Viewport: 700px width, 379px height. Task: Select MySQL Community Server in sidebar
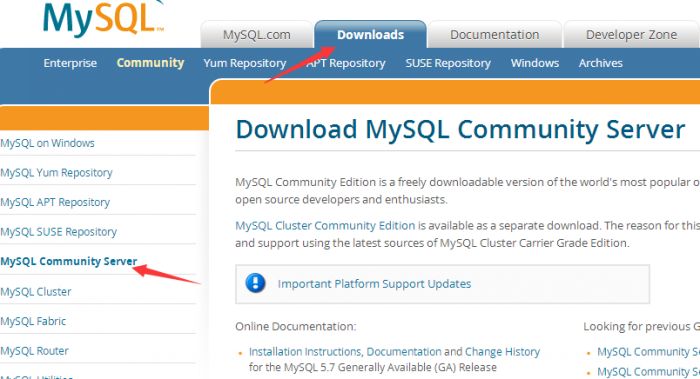pyautogui.click(x=69, y=261)
